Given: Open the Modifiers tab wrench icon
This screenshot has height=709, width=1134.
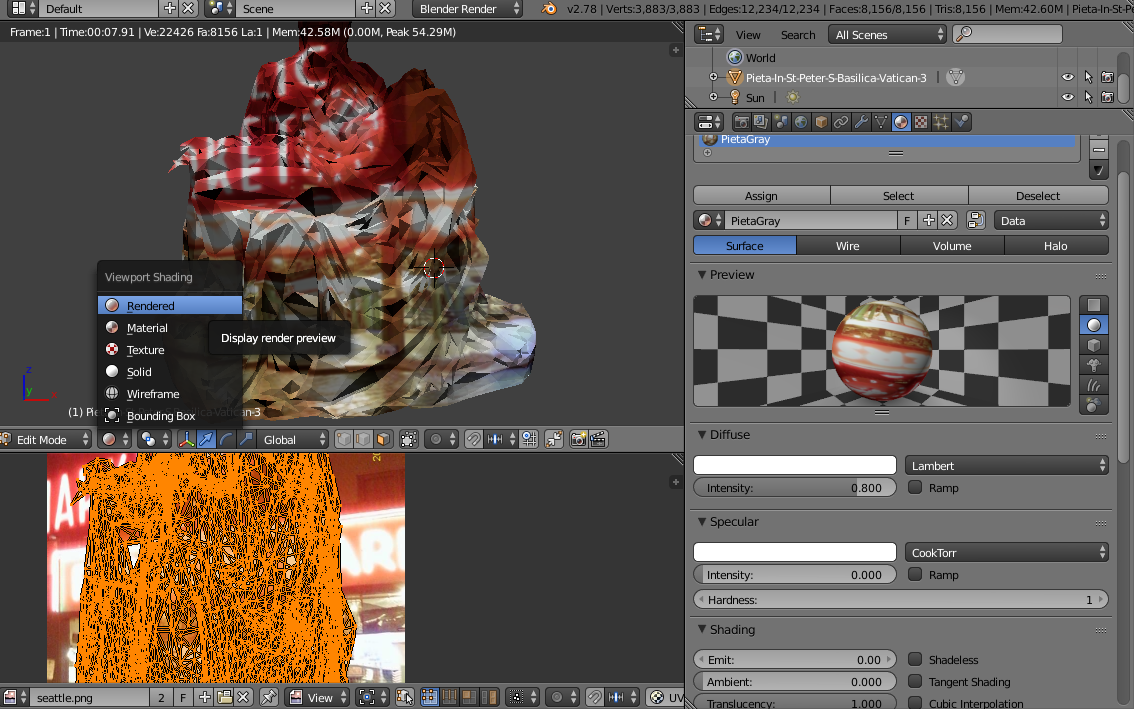Looking at the screenshot, I should (861, 122).
